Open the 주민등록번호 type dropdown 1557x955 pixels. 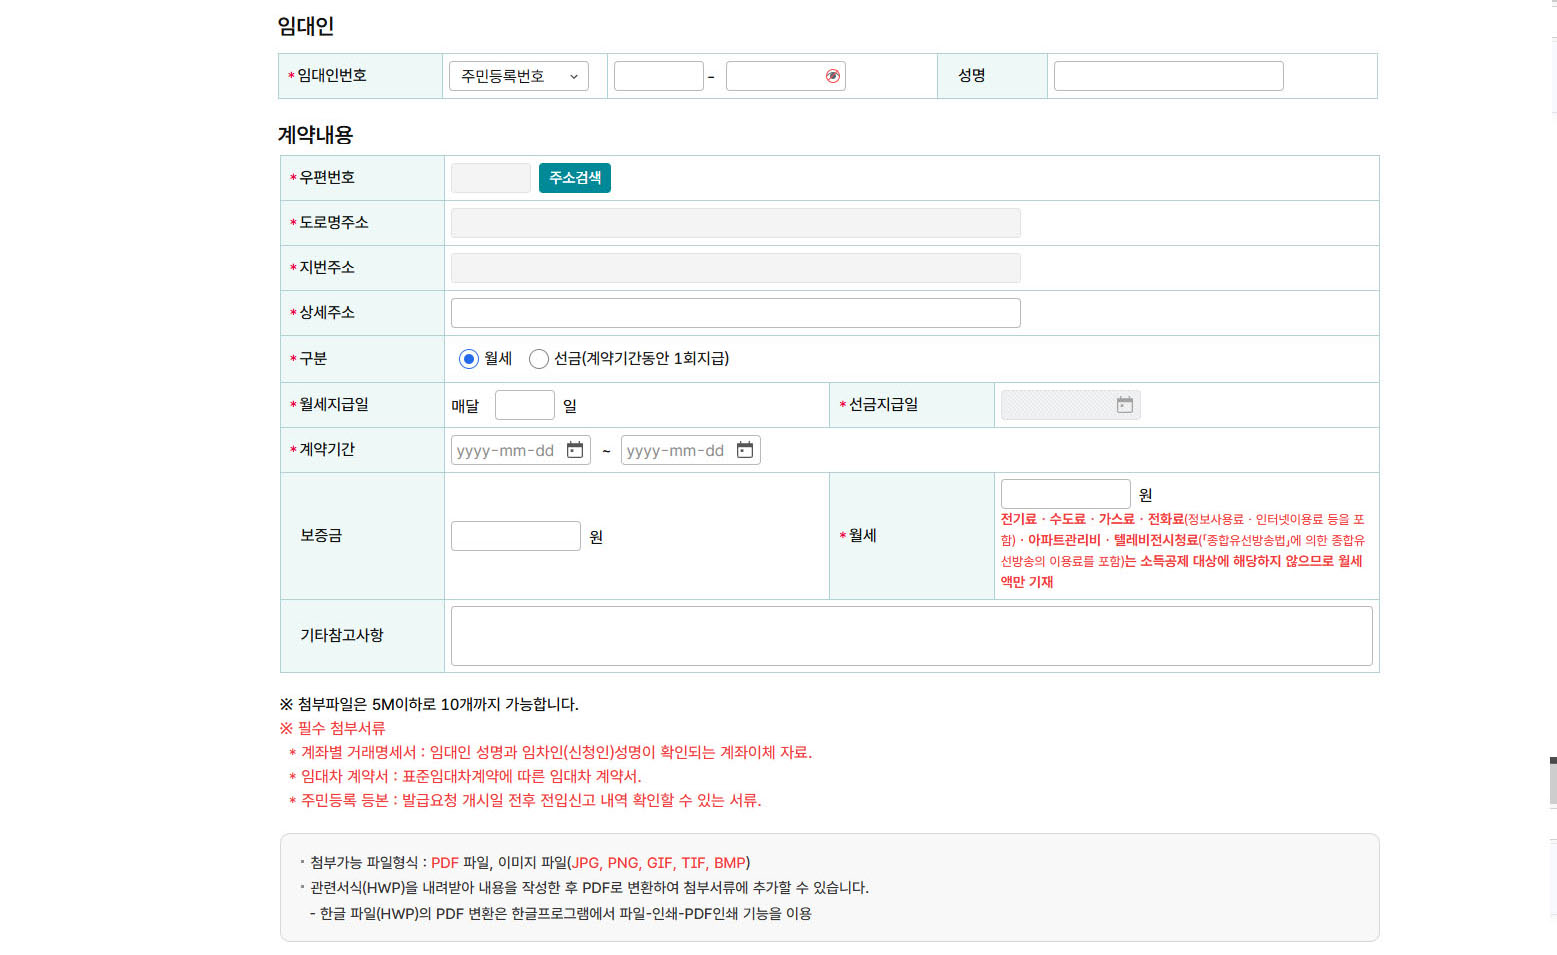coord(519,76)
